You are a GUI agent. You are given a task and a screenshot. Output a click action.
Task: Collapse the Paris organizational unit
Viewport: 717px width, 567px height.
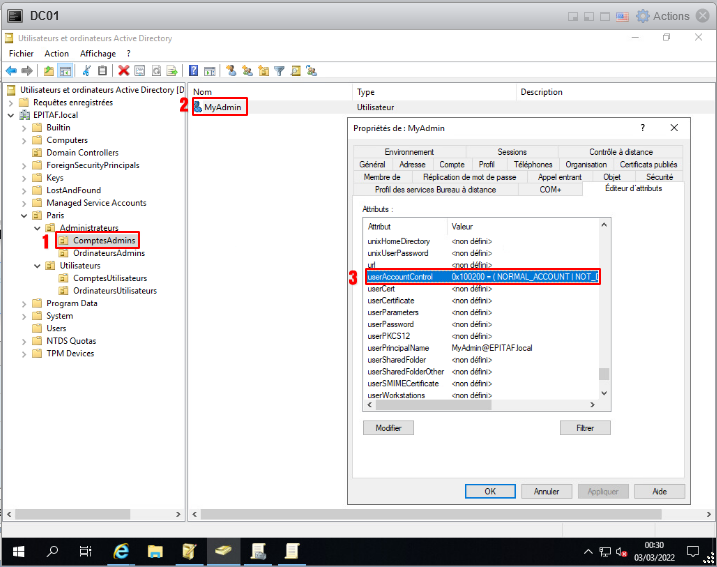(x=24, y=215)
